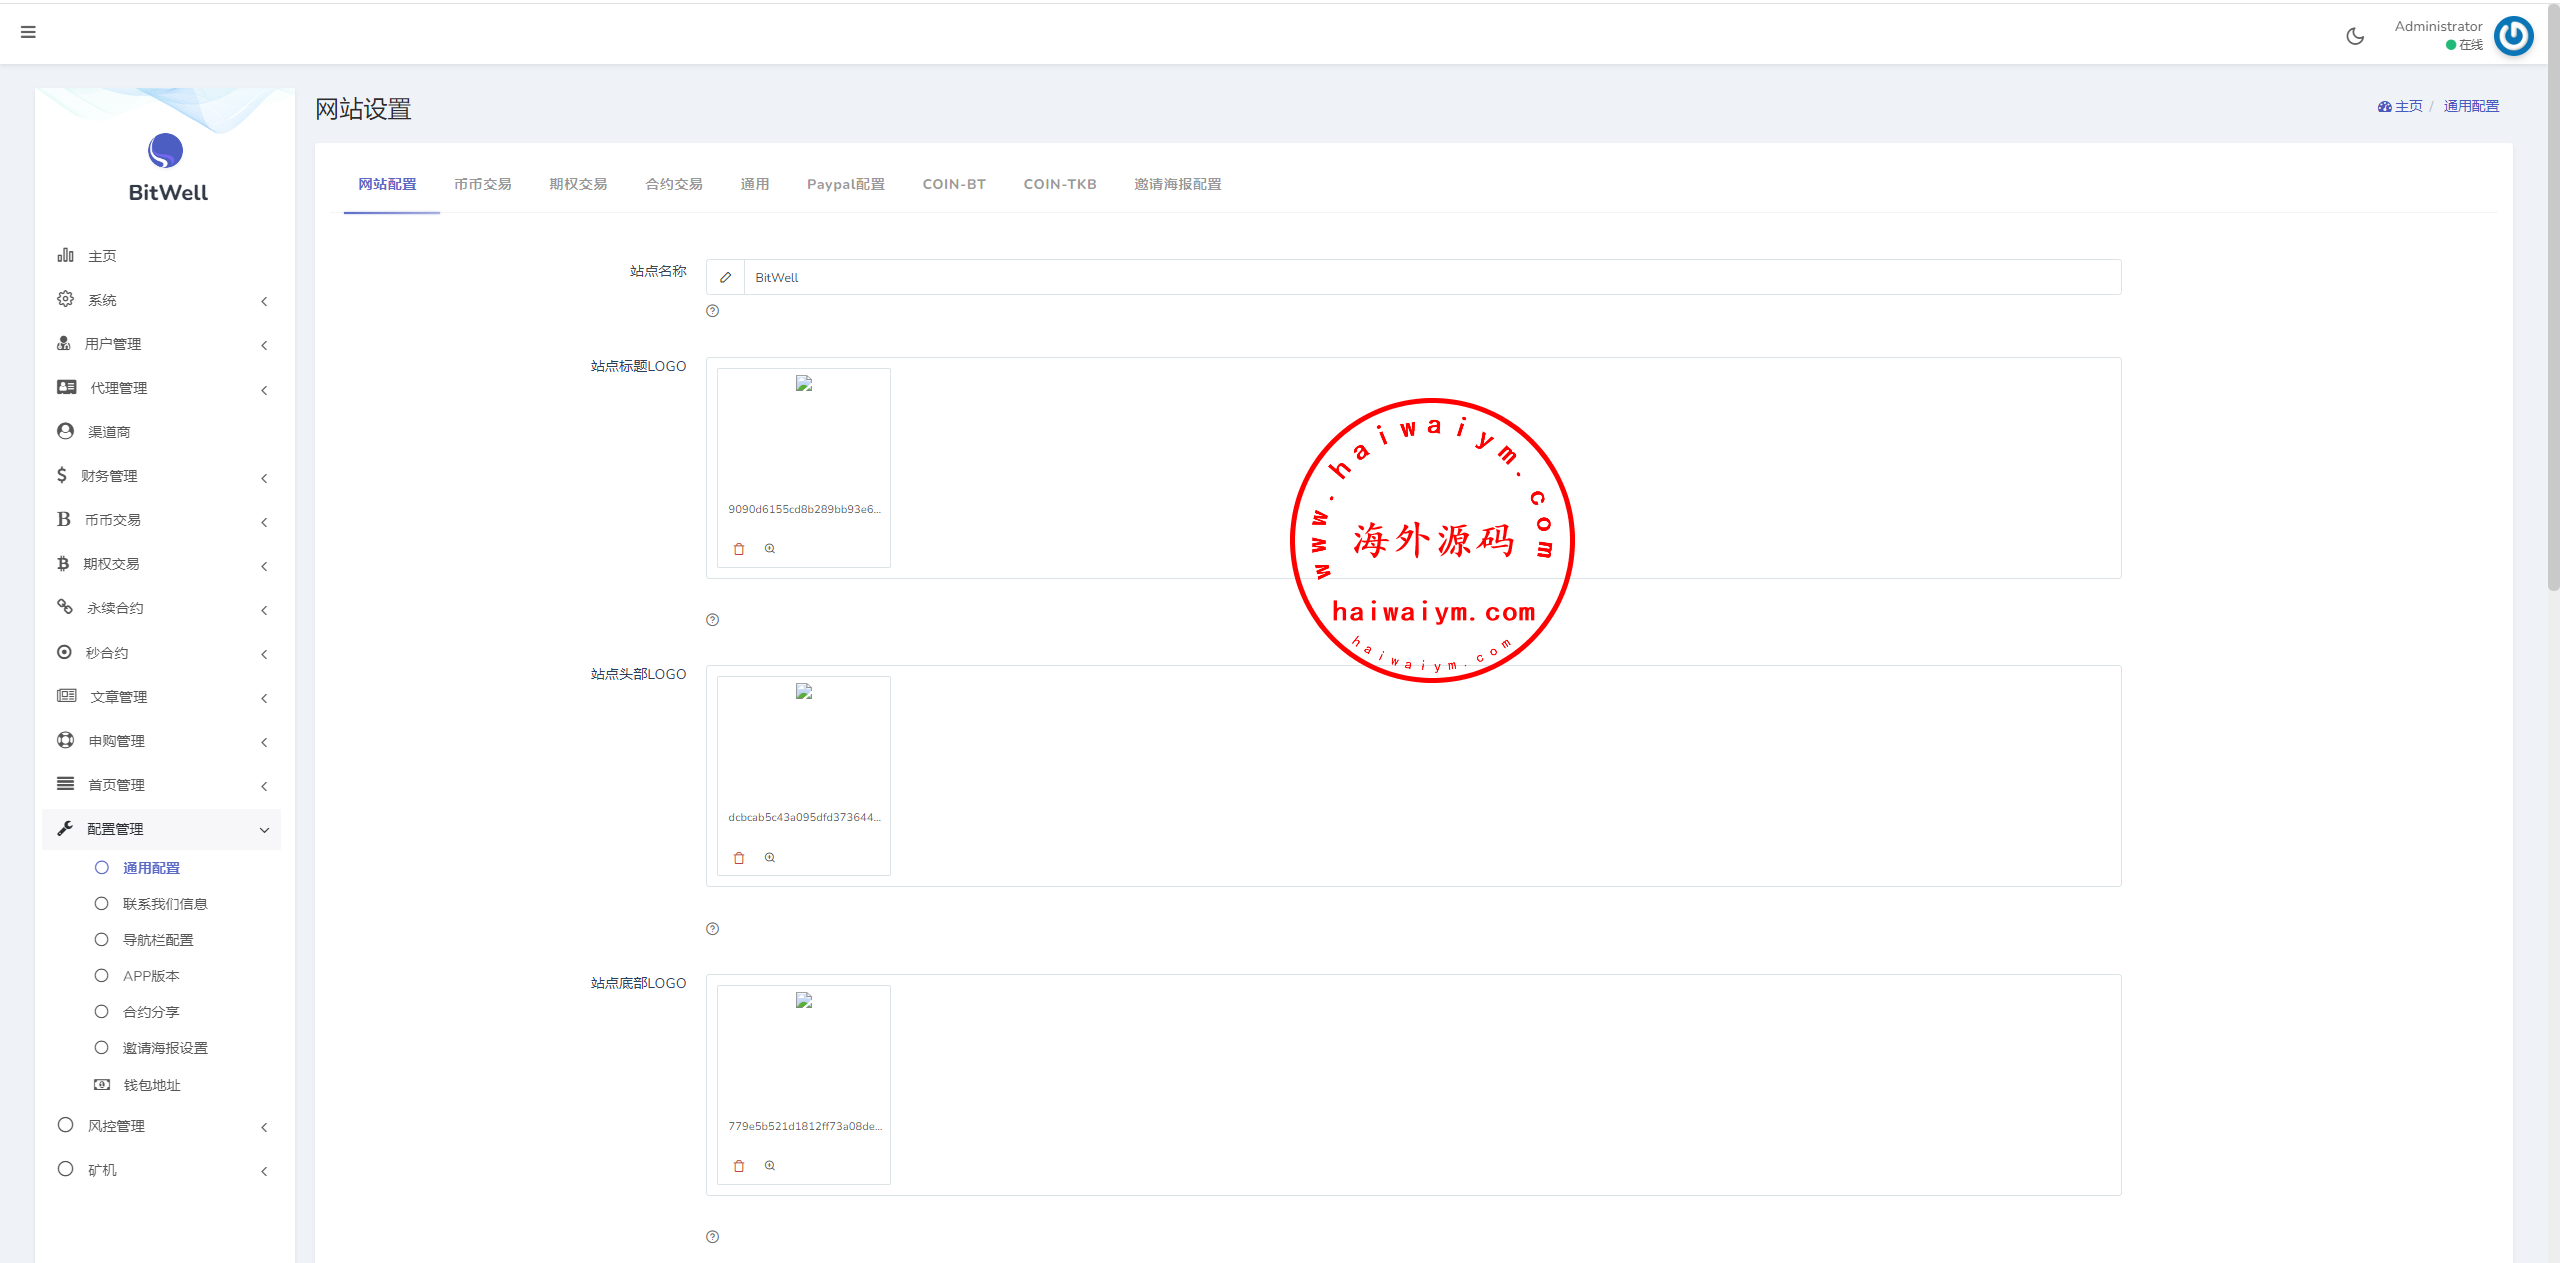Select 联系我们信息 submenu option
The image size is (2560, 1263).
coord(164,904)
